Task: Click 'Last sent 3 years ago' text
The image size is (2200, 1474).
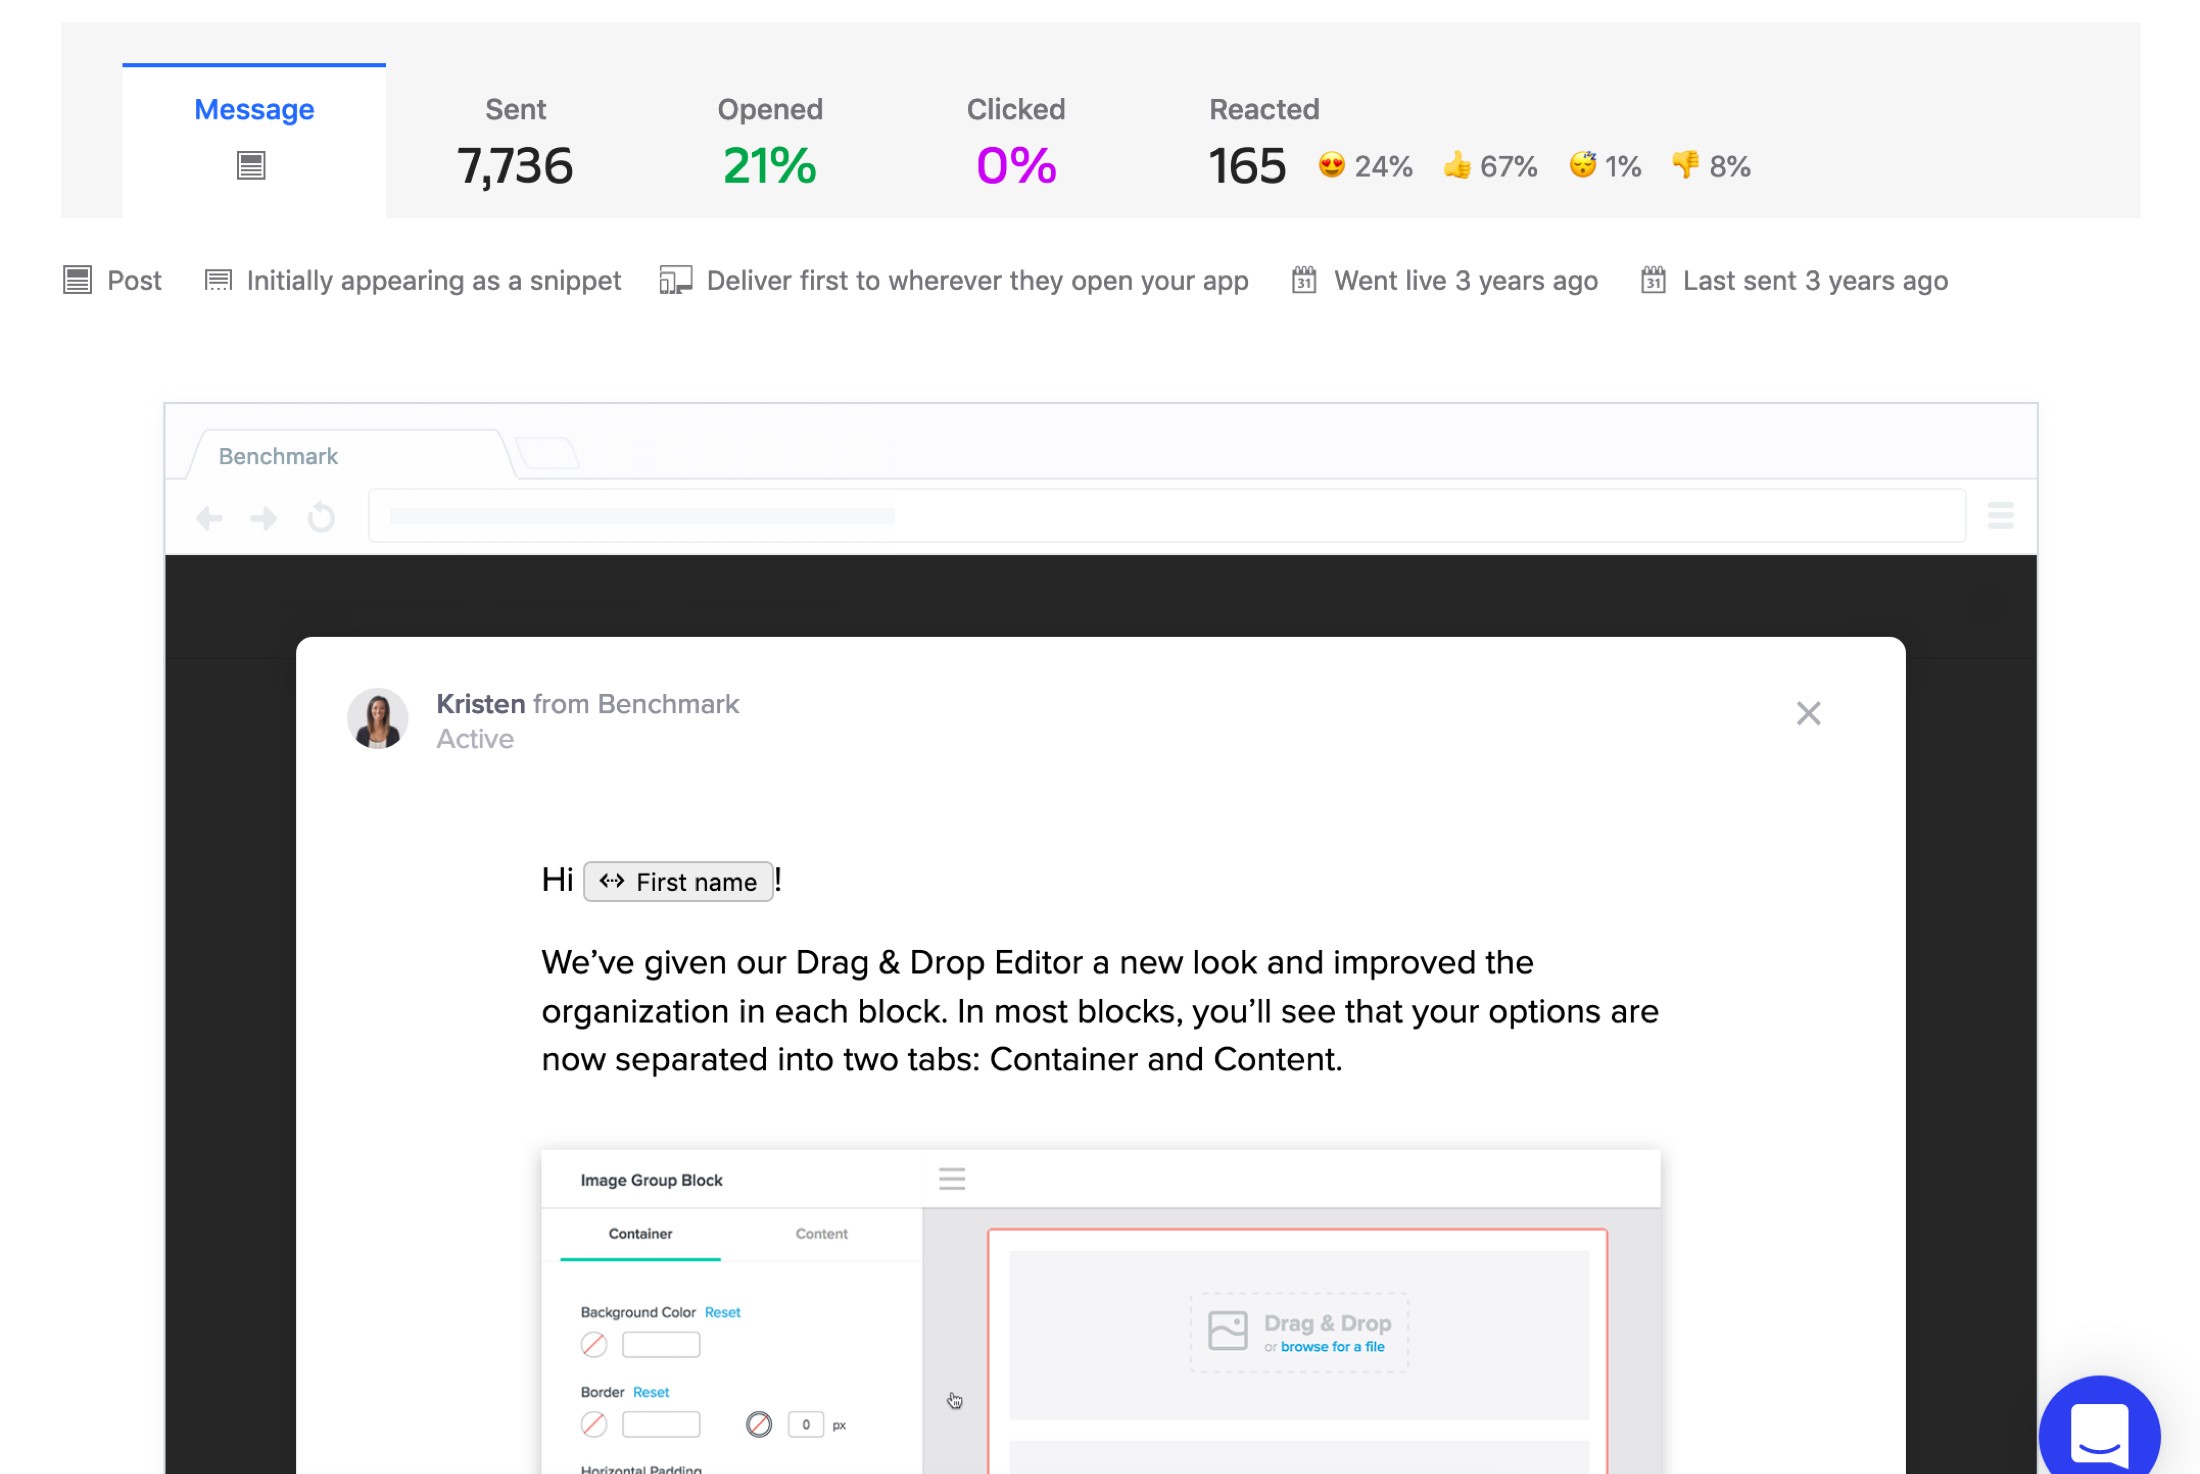Action: 1815,281
